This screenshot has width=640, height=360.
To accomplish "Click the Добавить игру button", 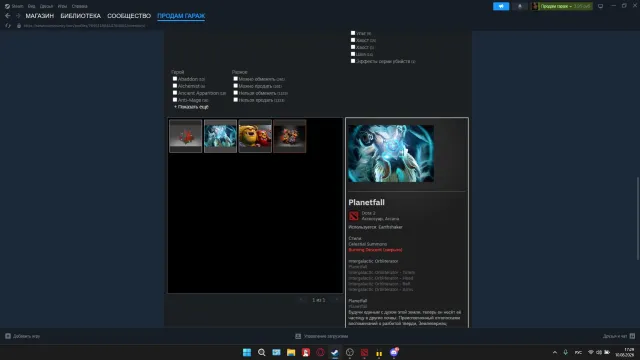I will coord(22,336).
